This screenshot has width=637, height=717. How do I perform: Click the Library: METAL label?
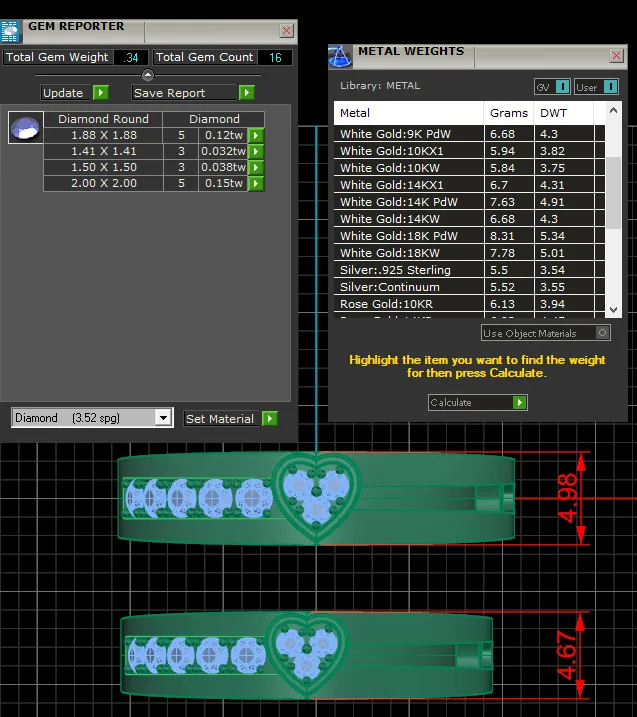pos(380,86)
